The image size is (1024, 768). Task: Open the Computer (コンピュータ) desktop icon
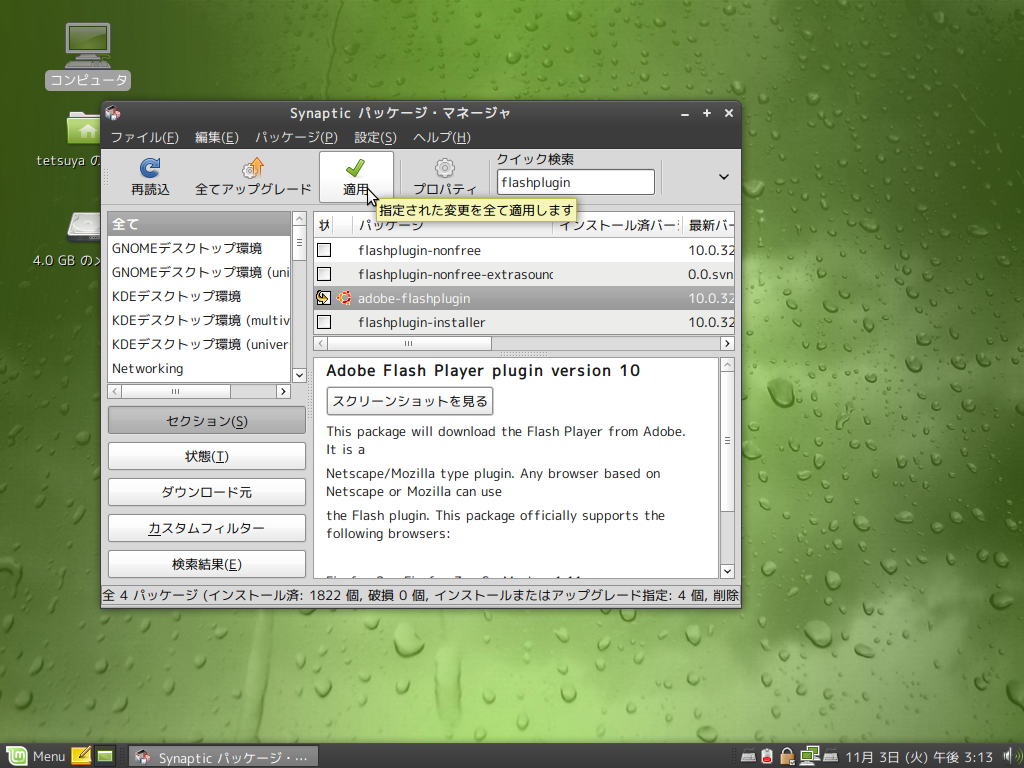[88, 45]
